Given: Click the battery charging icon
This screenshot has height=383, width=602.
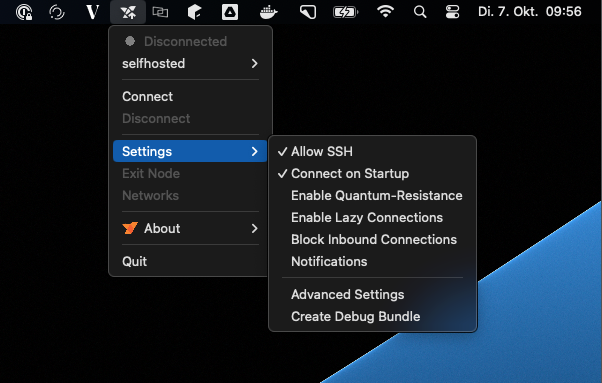Looking at the screenshot, I should click(345, 12).
